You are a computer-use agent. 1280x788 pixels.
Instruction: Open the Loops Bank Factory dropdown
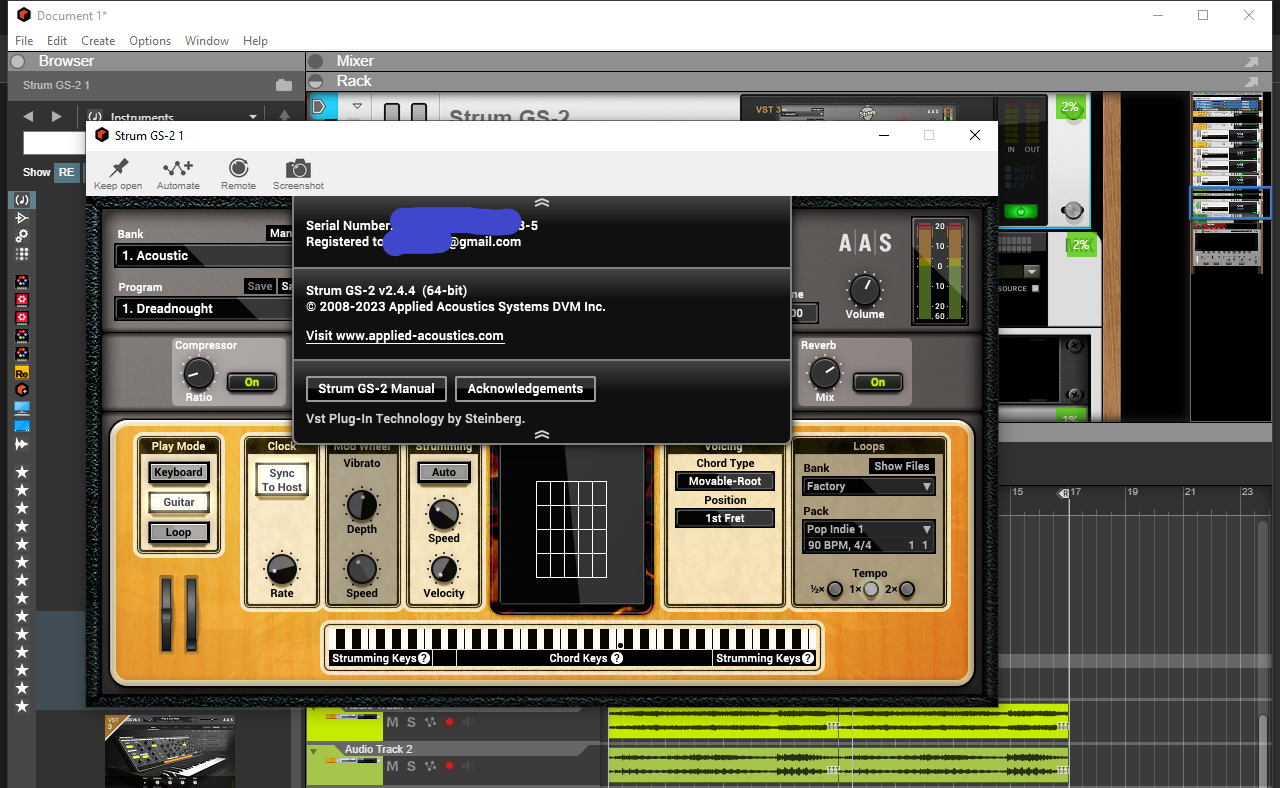tap(869, 486)
